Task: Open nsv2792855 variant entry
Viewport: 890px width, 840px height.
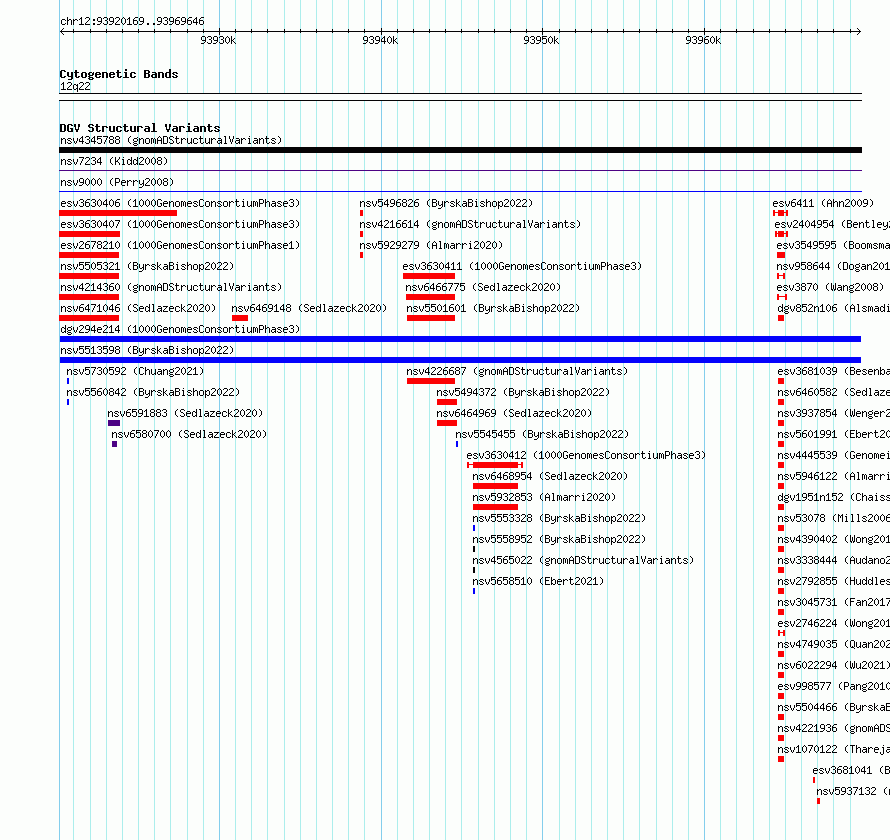Action: tap(834, 581)
